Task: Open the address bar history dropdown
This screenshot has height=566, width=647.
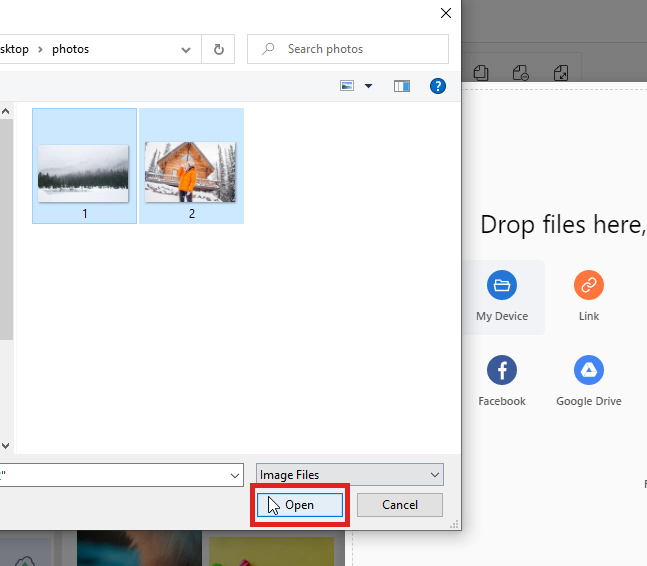Action: point(187,49)
